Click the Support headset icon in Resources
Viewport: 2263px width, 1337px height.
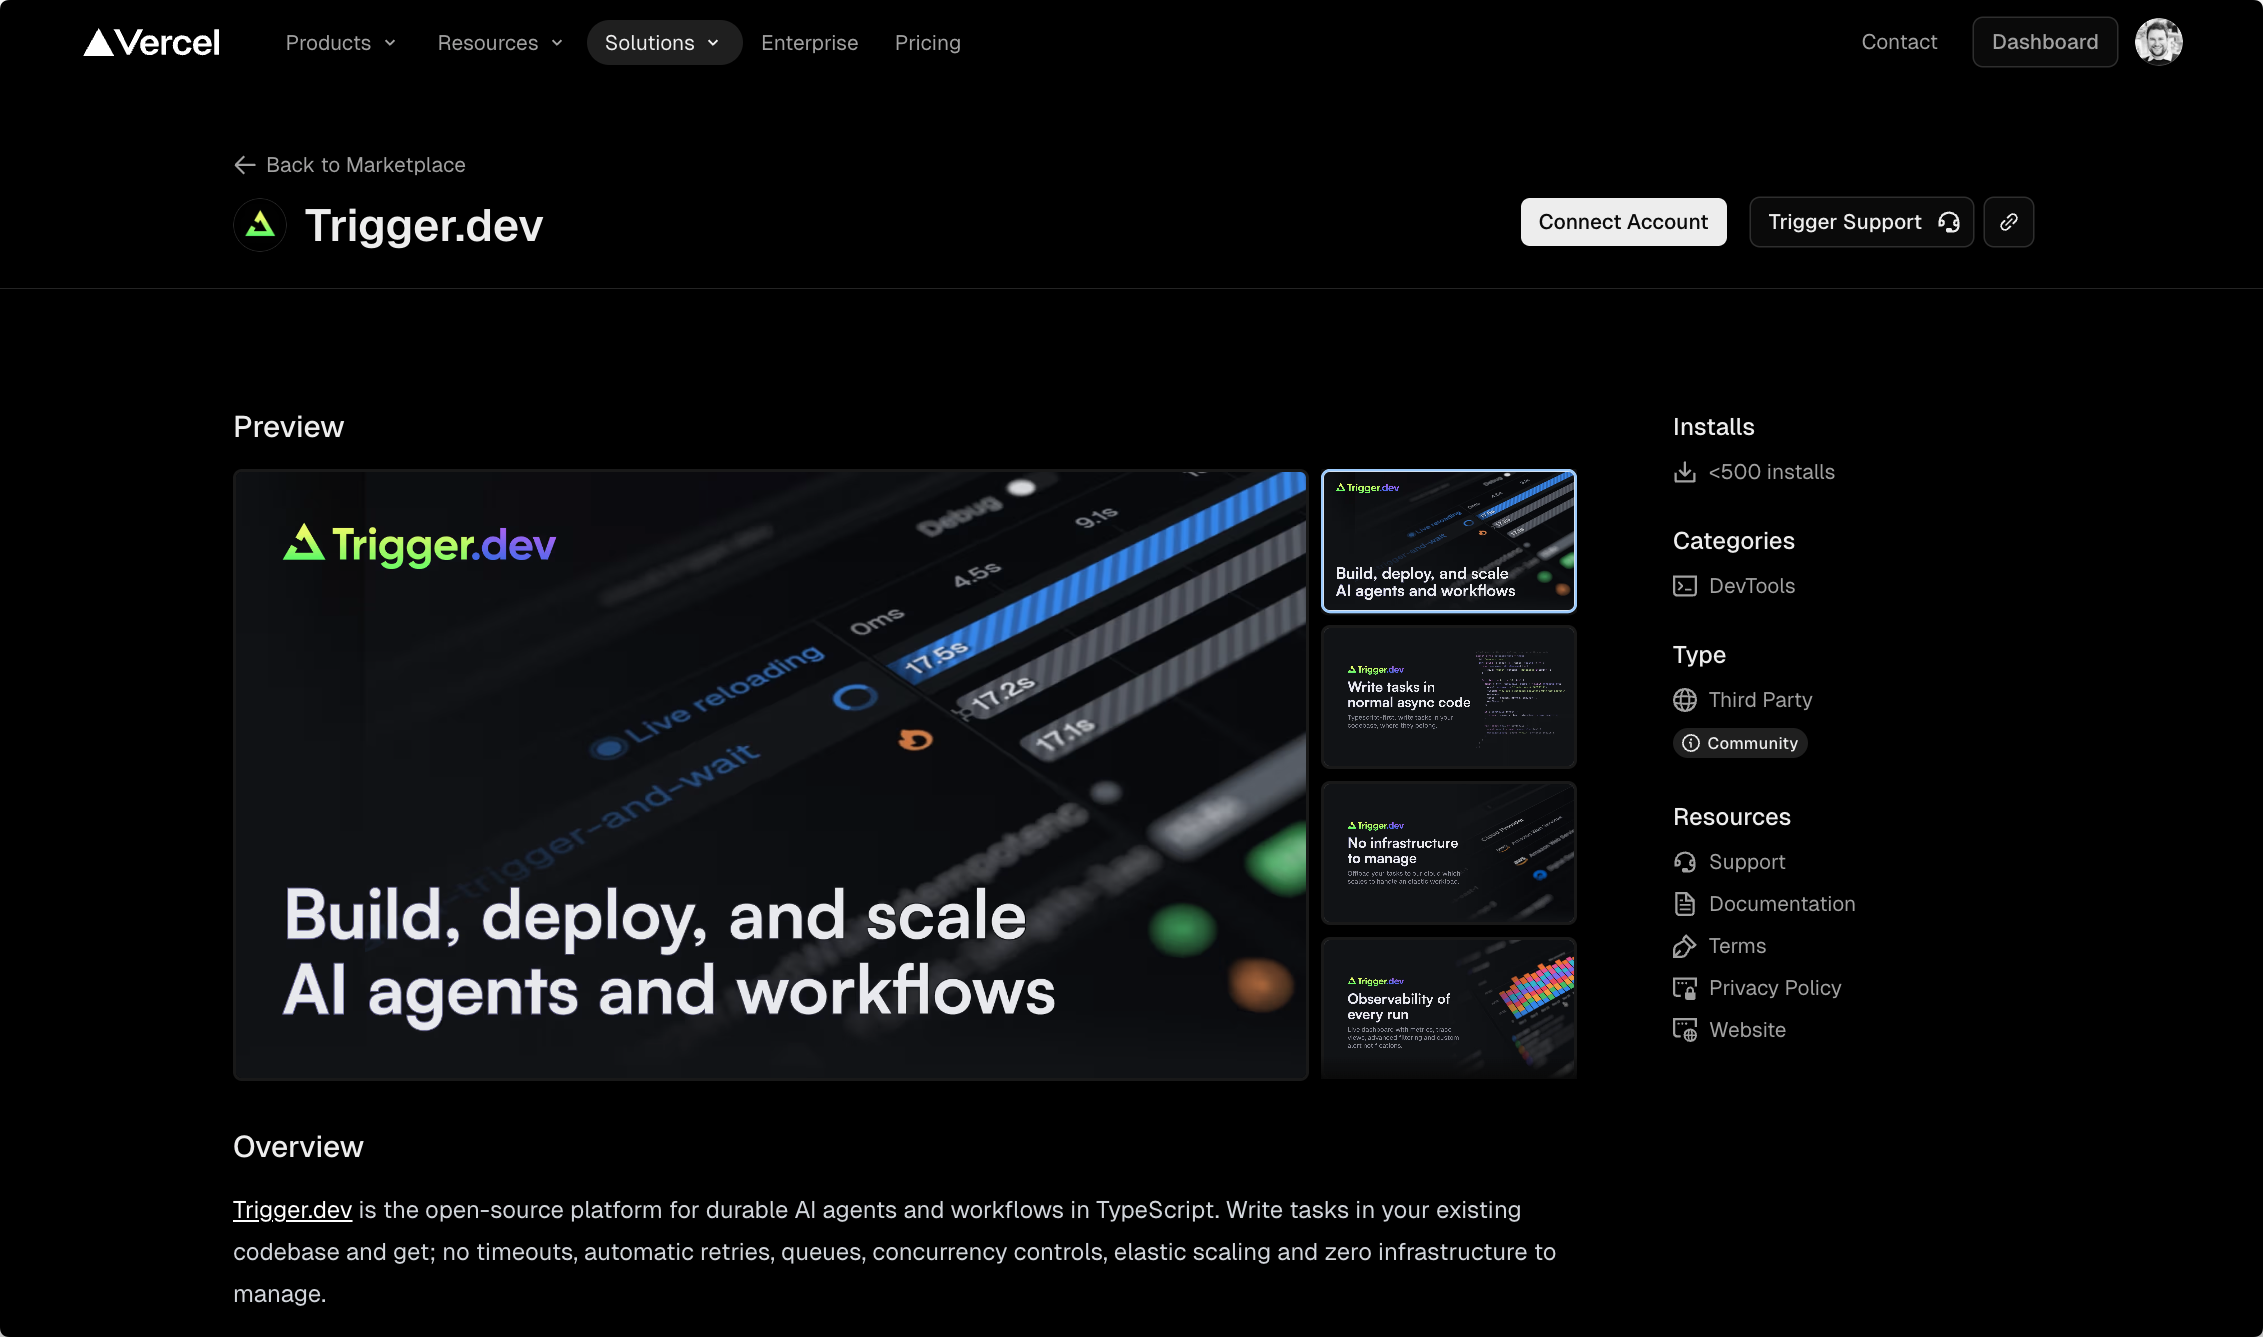click(x=1685, y=862)
